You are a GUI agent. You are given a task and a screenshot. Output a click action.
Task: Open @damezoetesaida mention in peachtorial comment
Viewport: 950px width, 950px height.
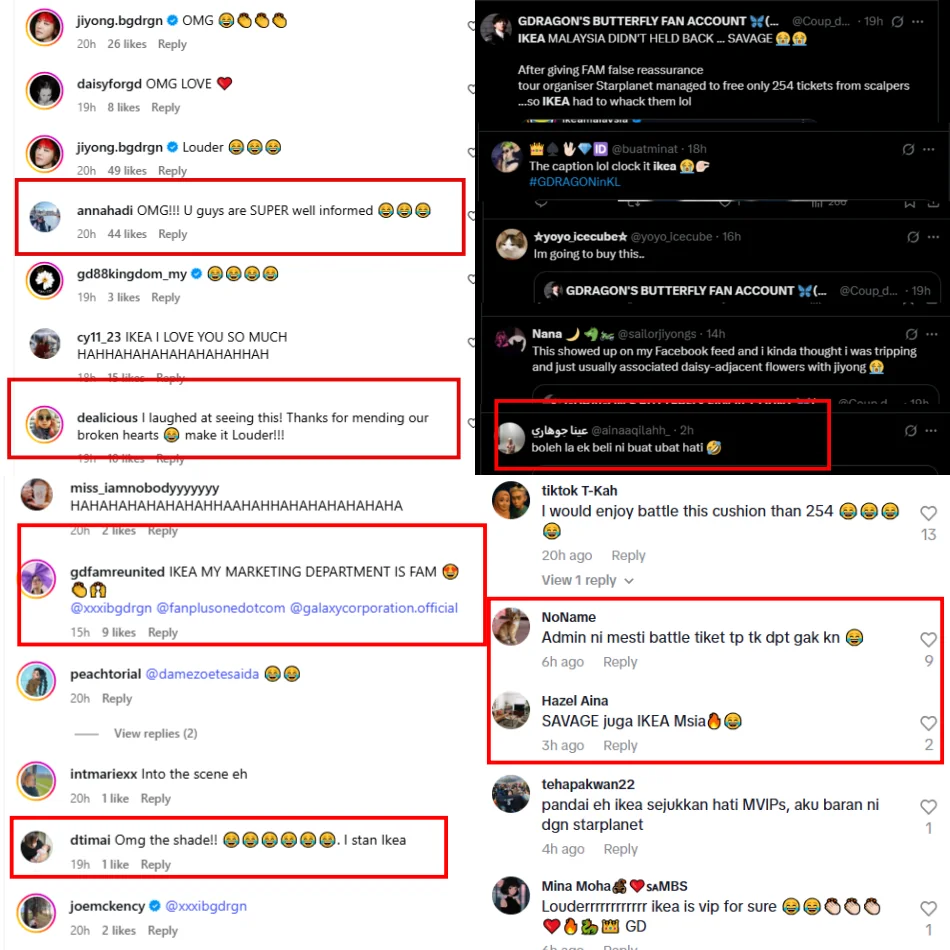click(x=202, y=674)
